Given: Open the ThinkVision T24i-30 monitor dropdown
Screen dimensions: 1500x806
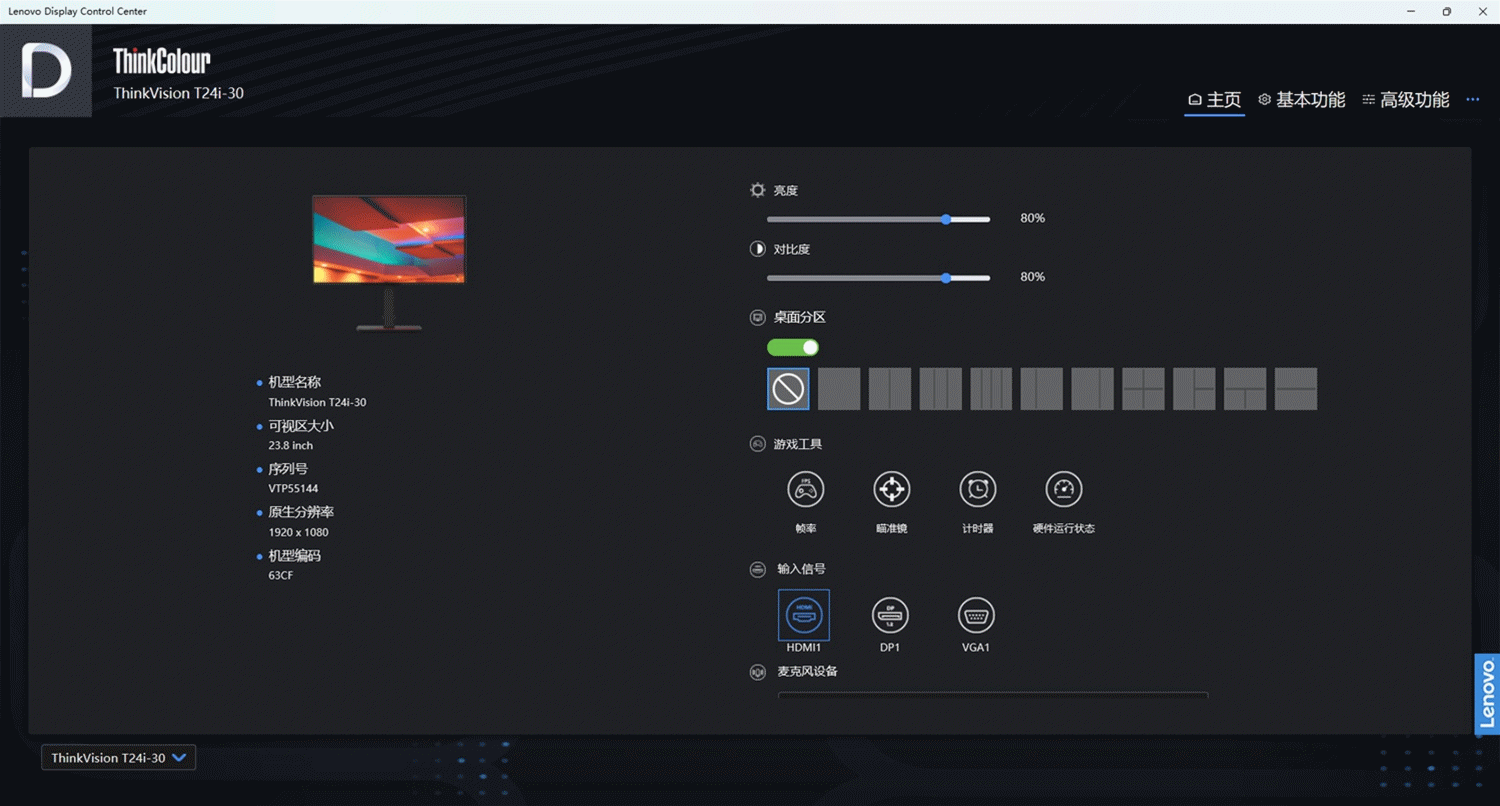Looking at the screenshot, I should (119, 758).
